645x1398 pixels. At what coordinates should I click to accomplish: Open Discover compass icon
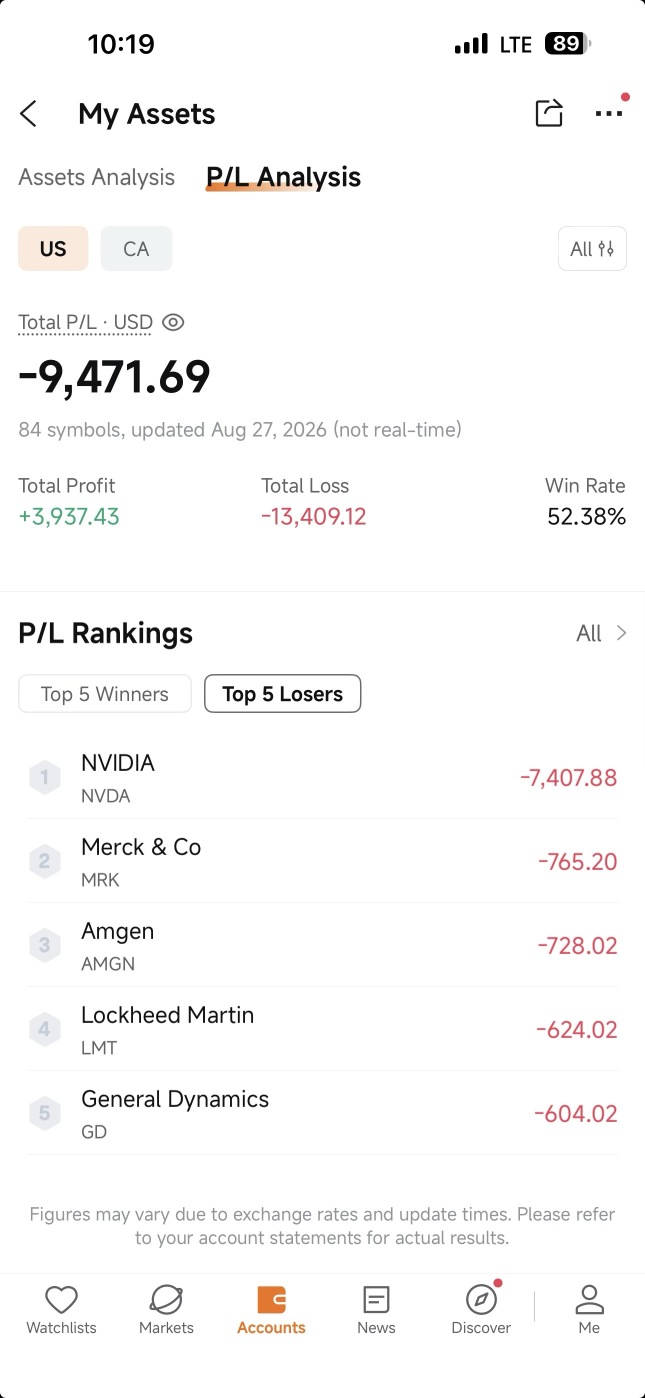pos(481,1300)
